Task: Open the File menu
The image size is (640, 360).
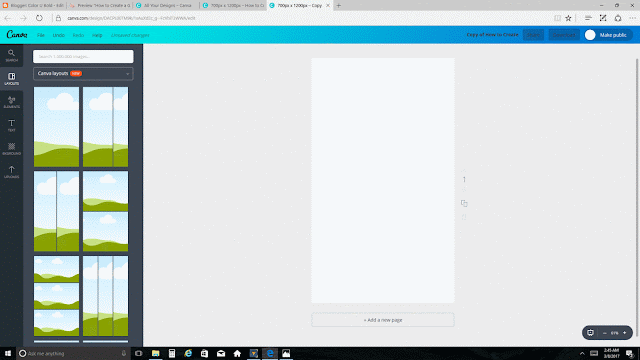Action: point(41,35)
